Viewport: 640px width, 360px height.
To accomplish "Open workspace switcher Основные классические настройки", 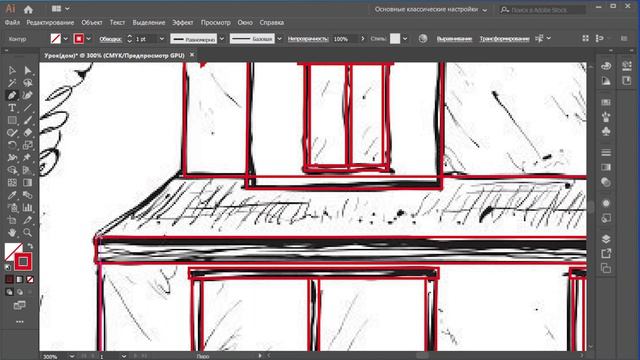I will [431, 9].
